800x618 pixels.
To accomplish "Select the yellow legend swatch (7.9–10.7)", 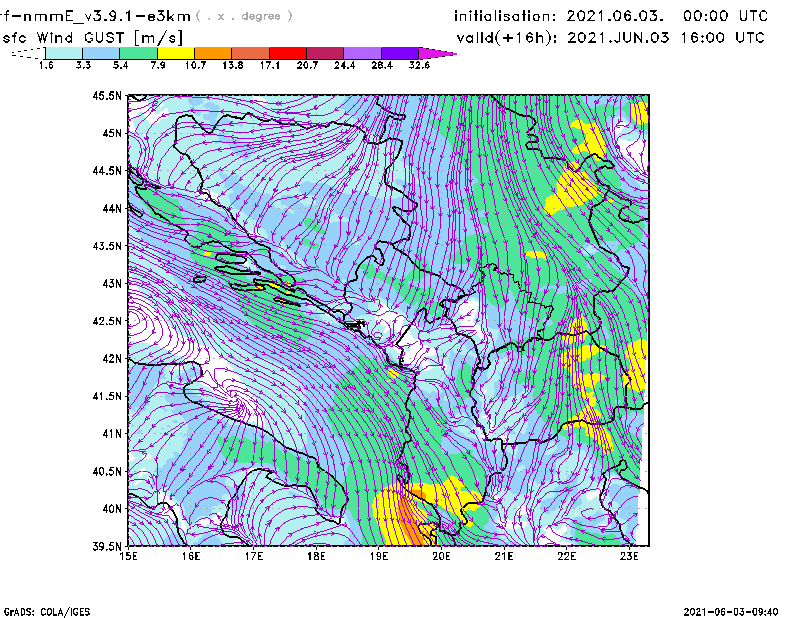I will tap(176, 53).
